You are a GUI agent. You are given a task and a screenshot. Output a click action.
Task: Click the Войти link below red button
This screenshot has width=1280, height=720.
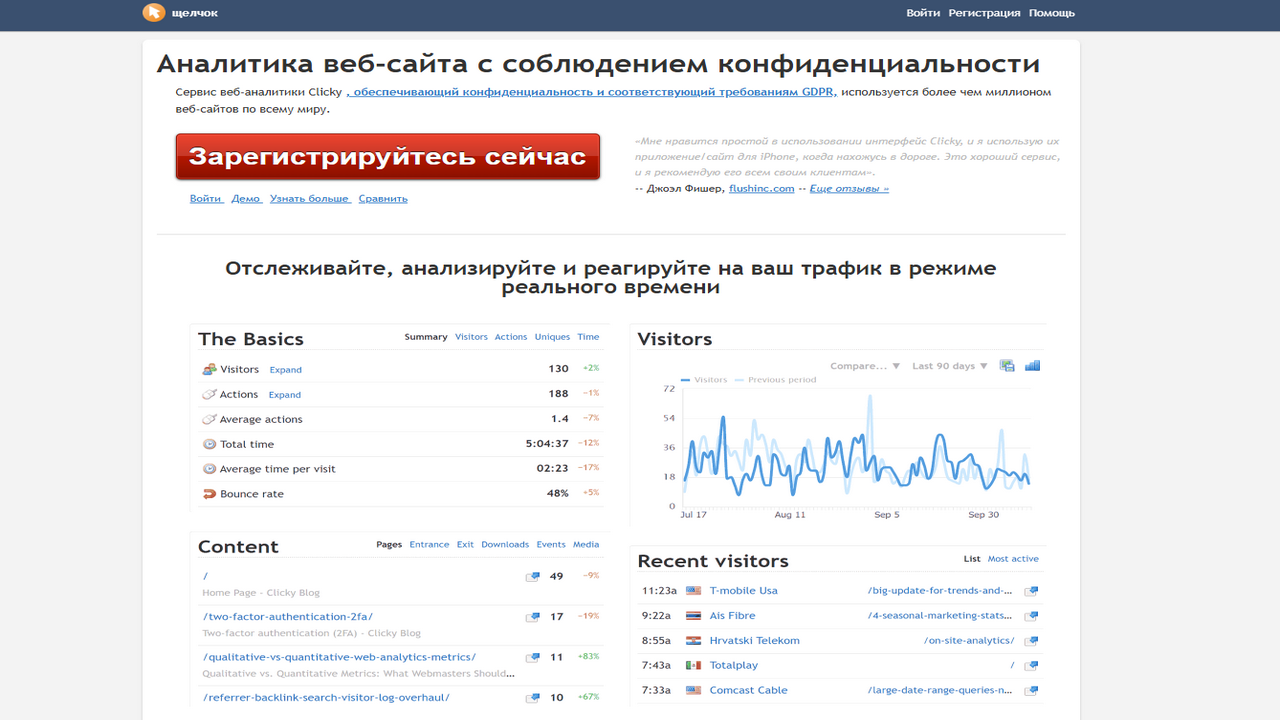206,199
